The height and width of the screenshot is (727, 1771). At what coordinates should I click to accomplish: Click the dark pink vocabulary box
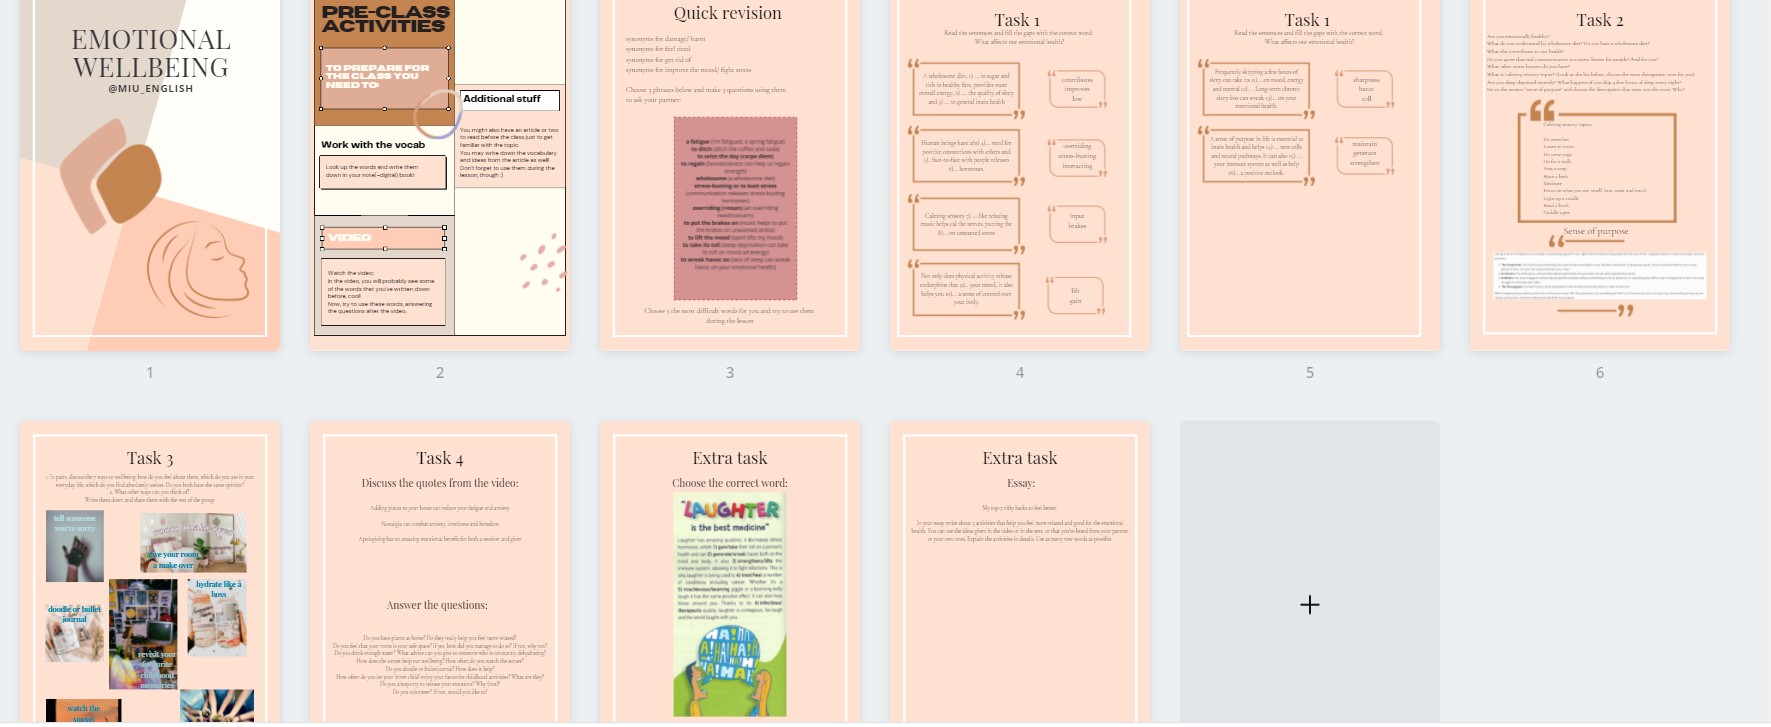click(735, 208)
